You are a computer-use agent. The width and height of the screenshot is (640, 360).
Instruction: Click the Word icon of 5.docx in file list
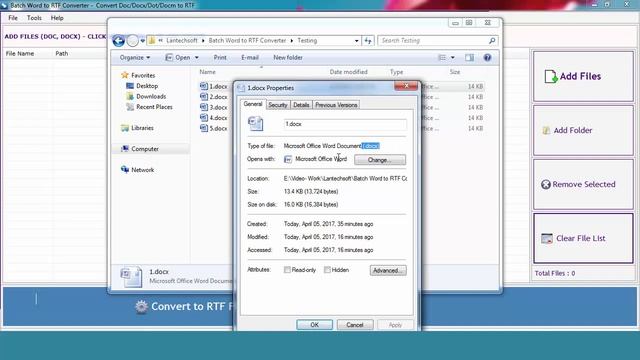[x=204, y=128]
